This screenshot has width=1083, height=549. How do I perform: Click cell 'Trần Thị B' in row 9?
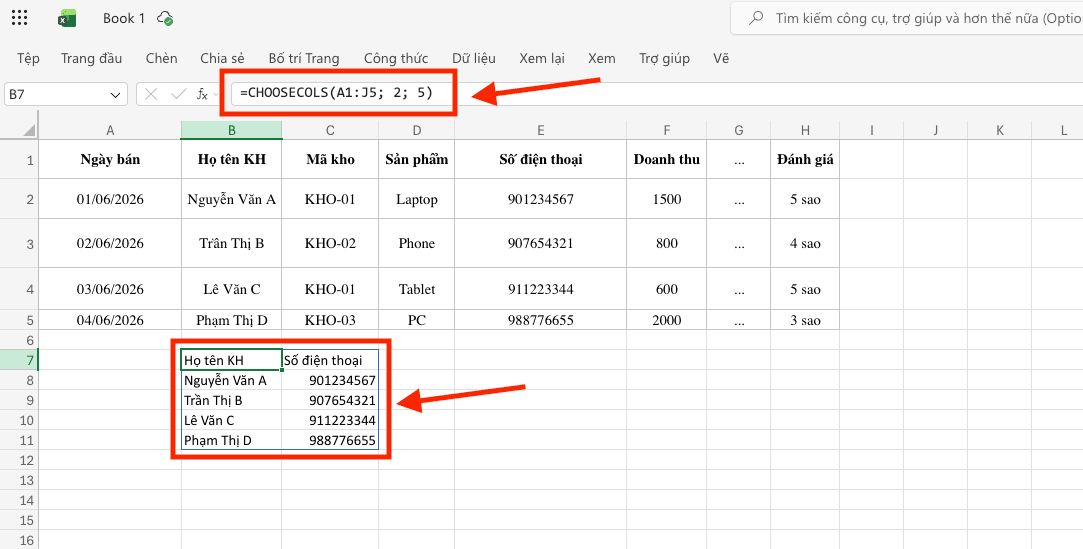(x=231, y=400)
